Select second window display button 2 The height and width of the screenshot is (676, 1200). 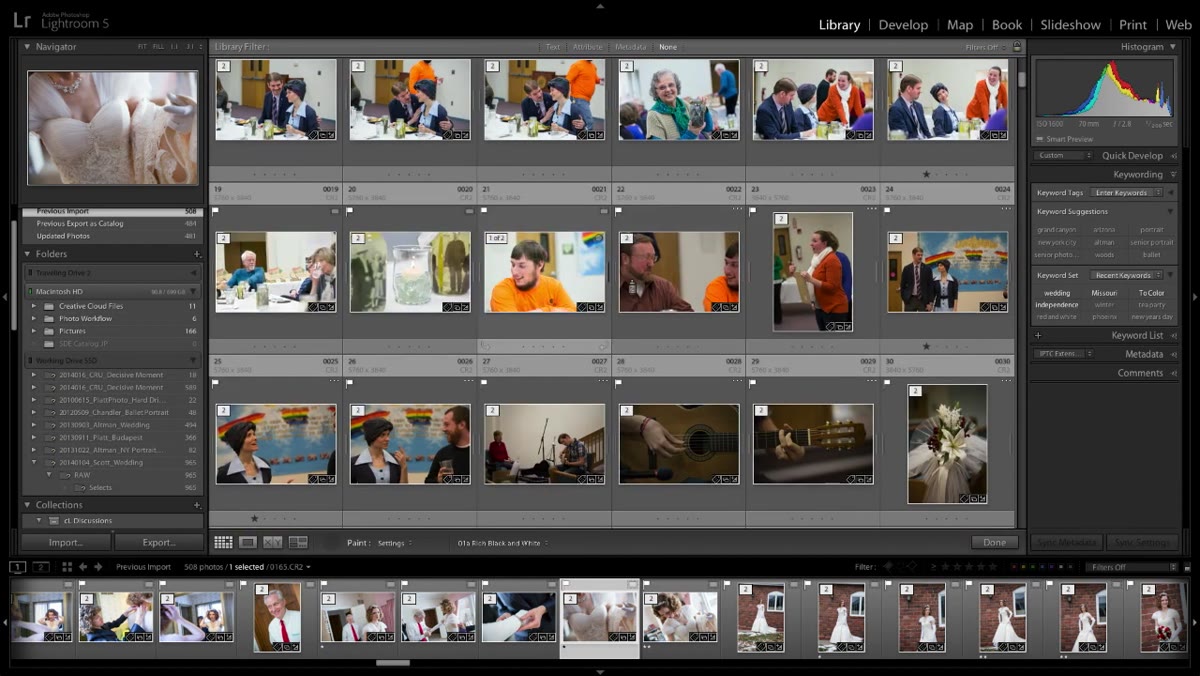point(41,566)
